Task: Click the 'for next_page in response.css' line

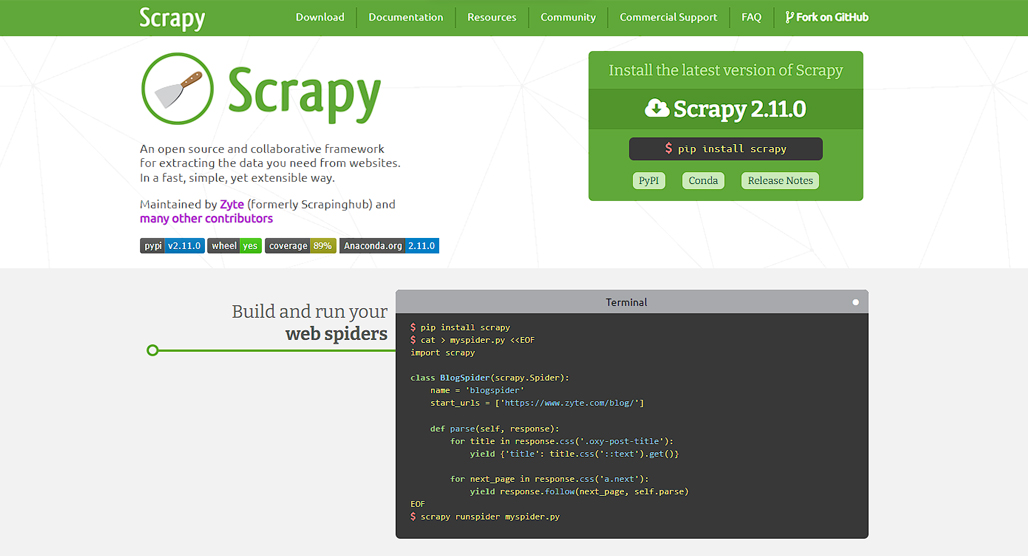Action: point(549,479)
